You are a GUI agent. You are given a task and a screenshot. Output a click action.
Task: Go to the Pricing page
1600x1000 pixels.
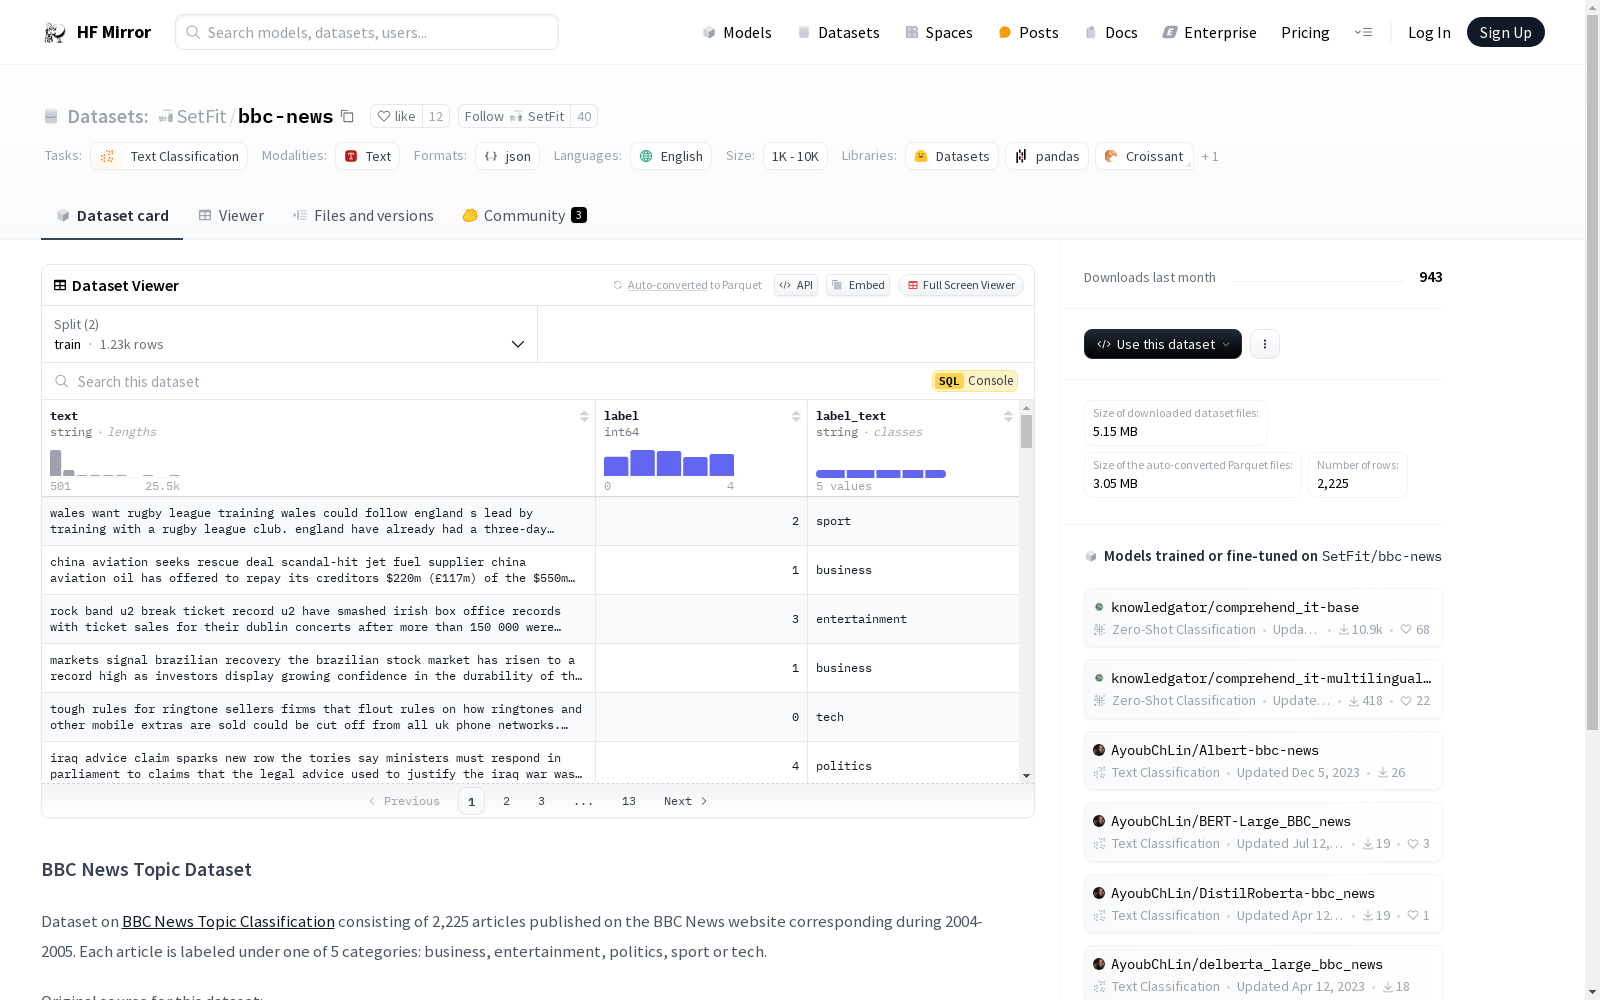pos(1305,32)
